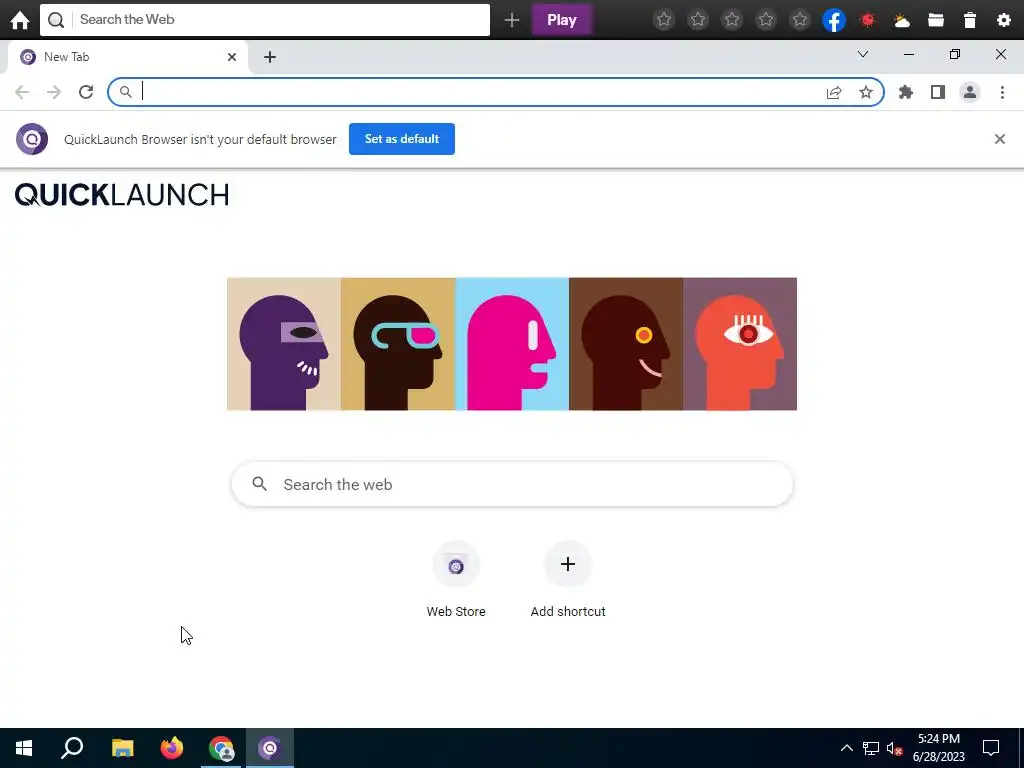
Task: Click the plus icon beside the Play button
Action: click(512, 20)
